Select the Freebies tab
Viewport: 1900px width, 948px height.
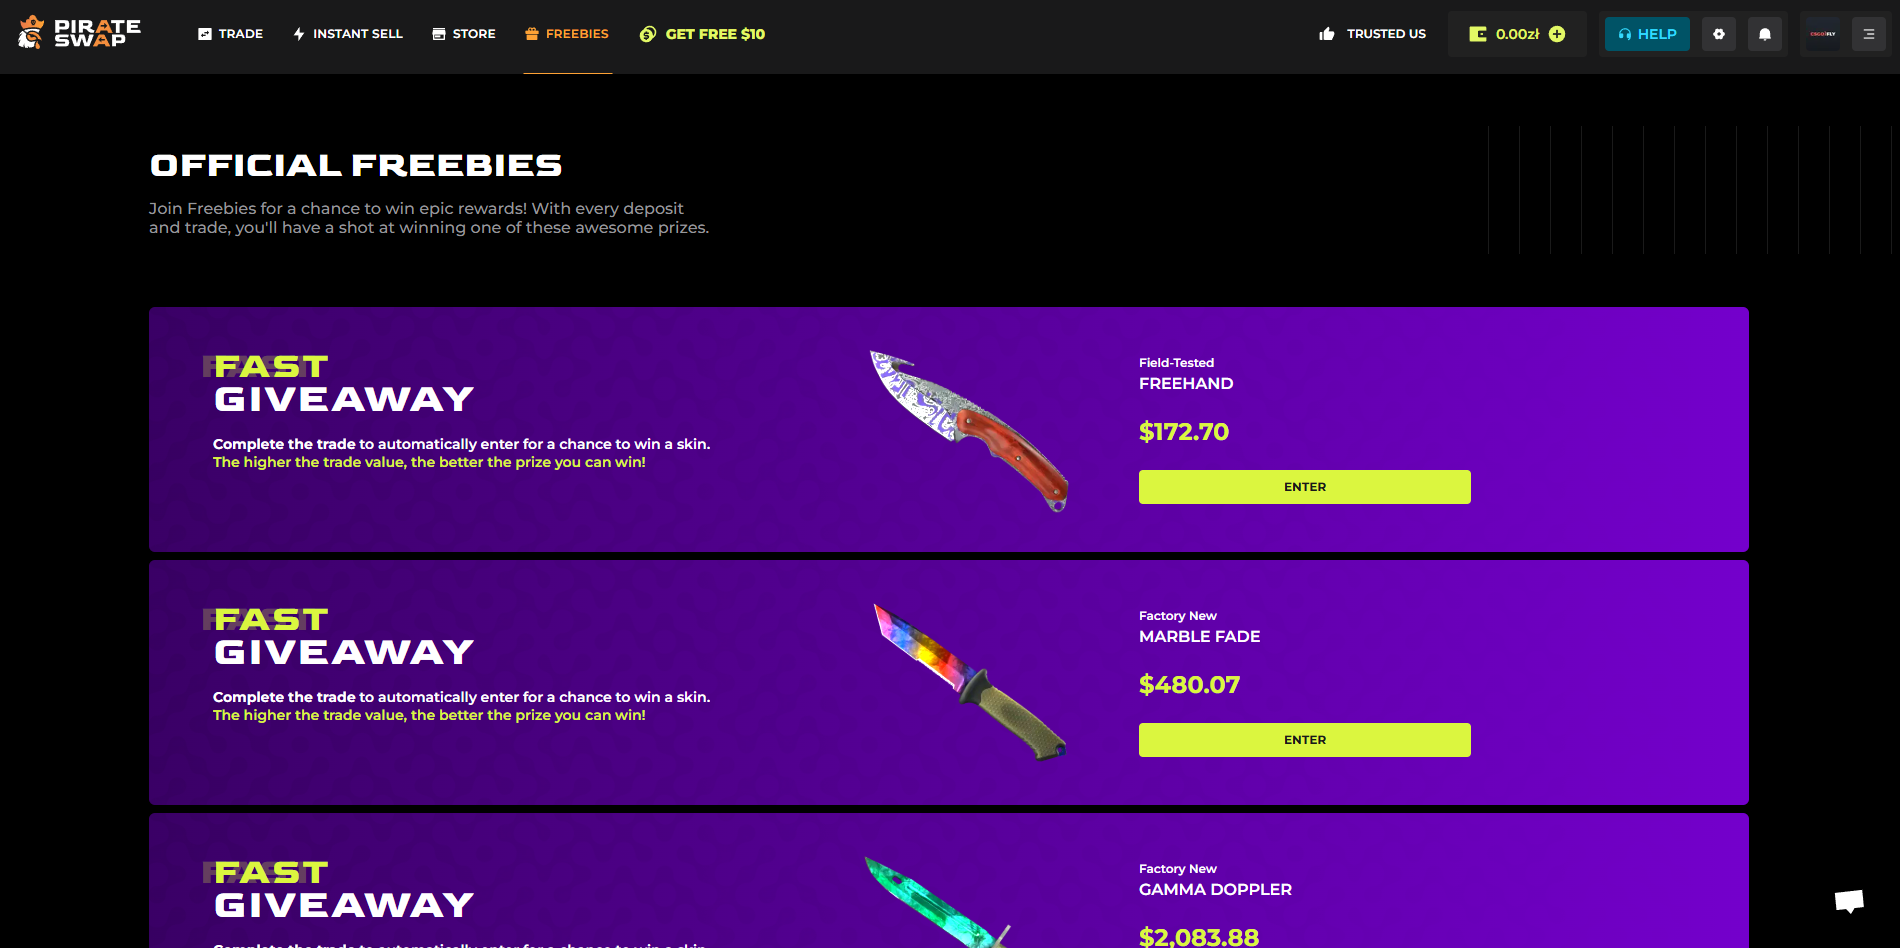567,34
